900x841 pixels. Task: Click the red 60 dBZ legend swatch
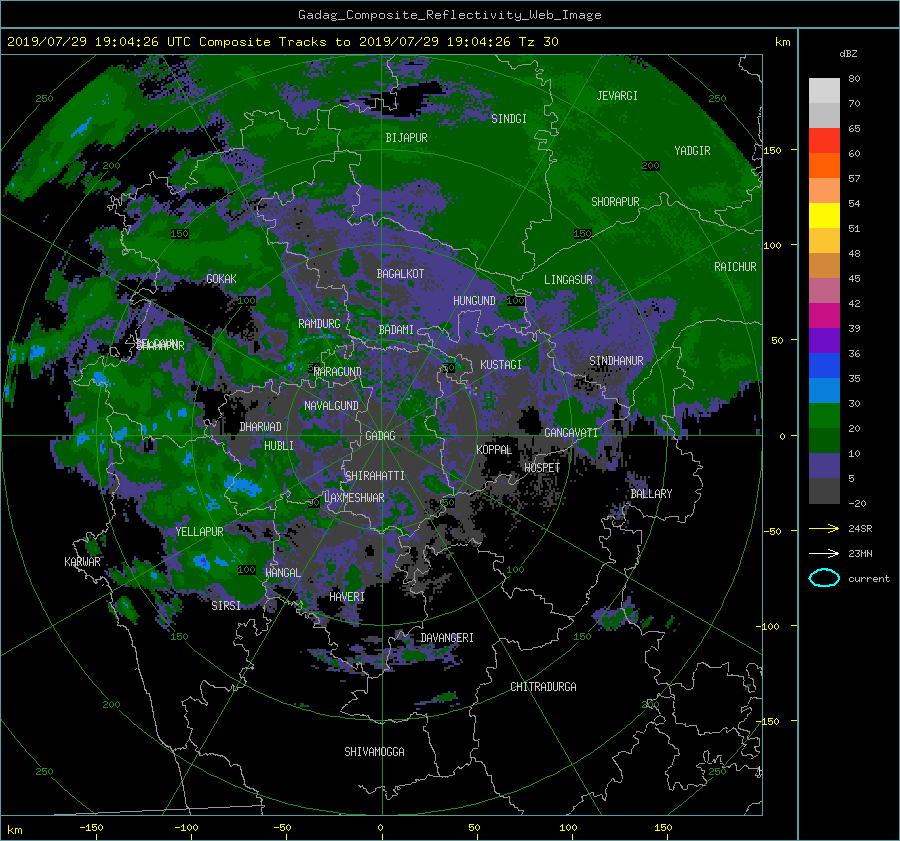(x=824, y=141)
